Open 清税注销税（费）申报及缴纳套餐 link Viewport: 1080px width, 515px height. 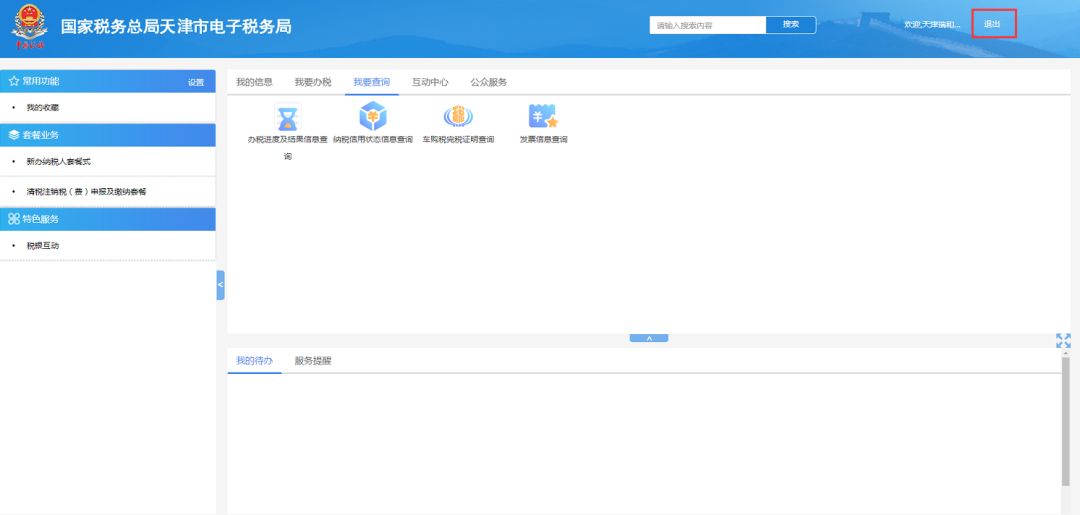point(86,191)
